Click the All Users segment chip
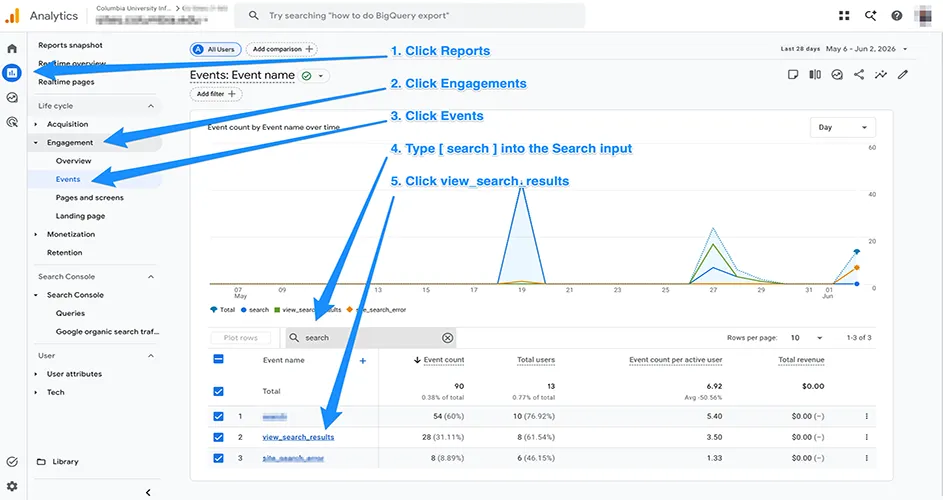Viewport: 943px width, 500px height. coord(216,49)
